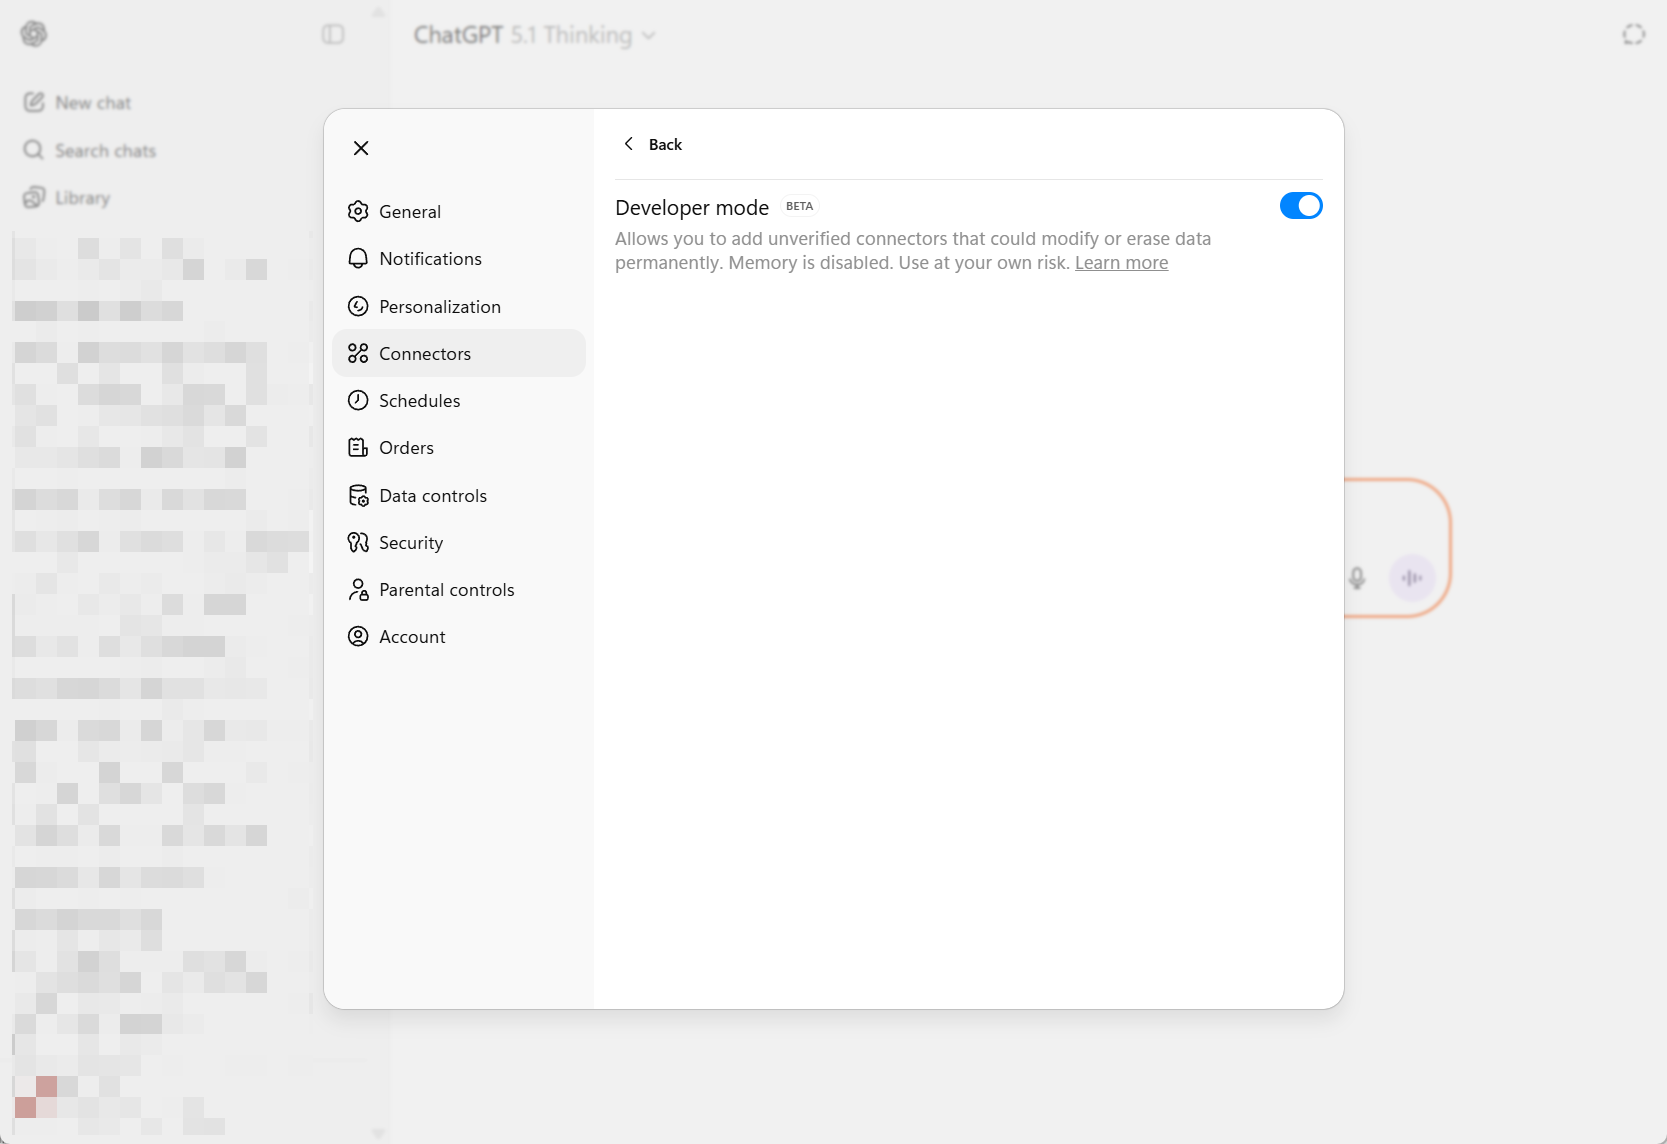Disable Developer mode
Image resolution: width=1667 pixels, height=1144 pixels.
(1300, 206)
